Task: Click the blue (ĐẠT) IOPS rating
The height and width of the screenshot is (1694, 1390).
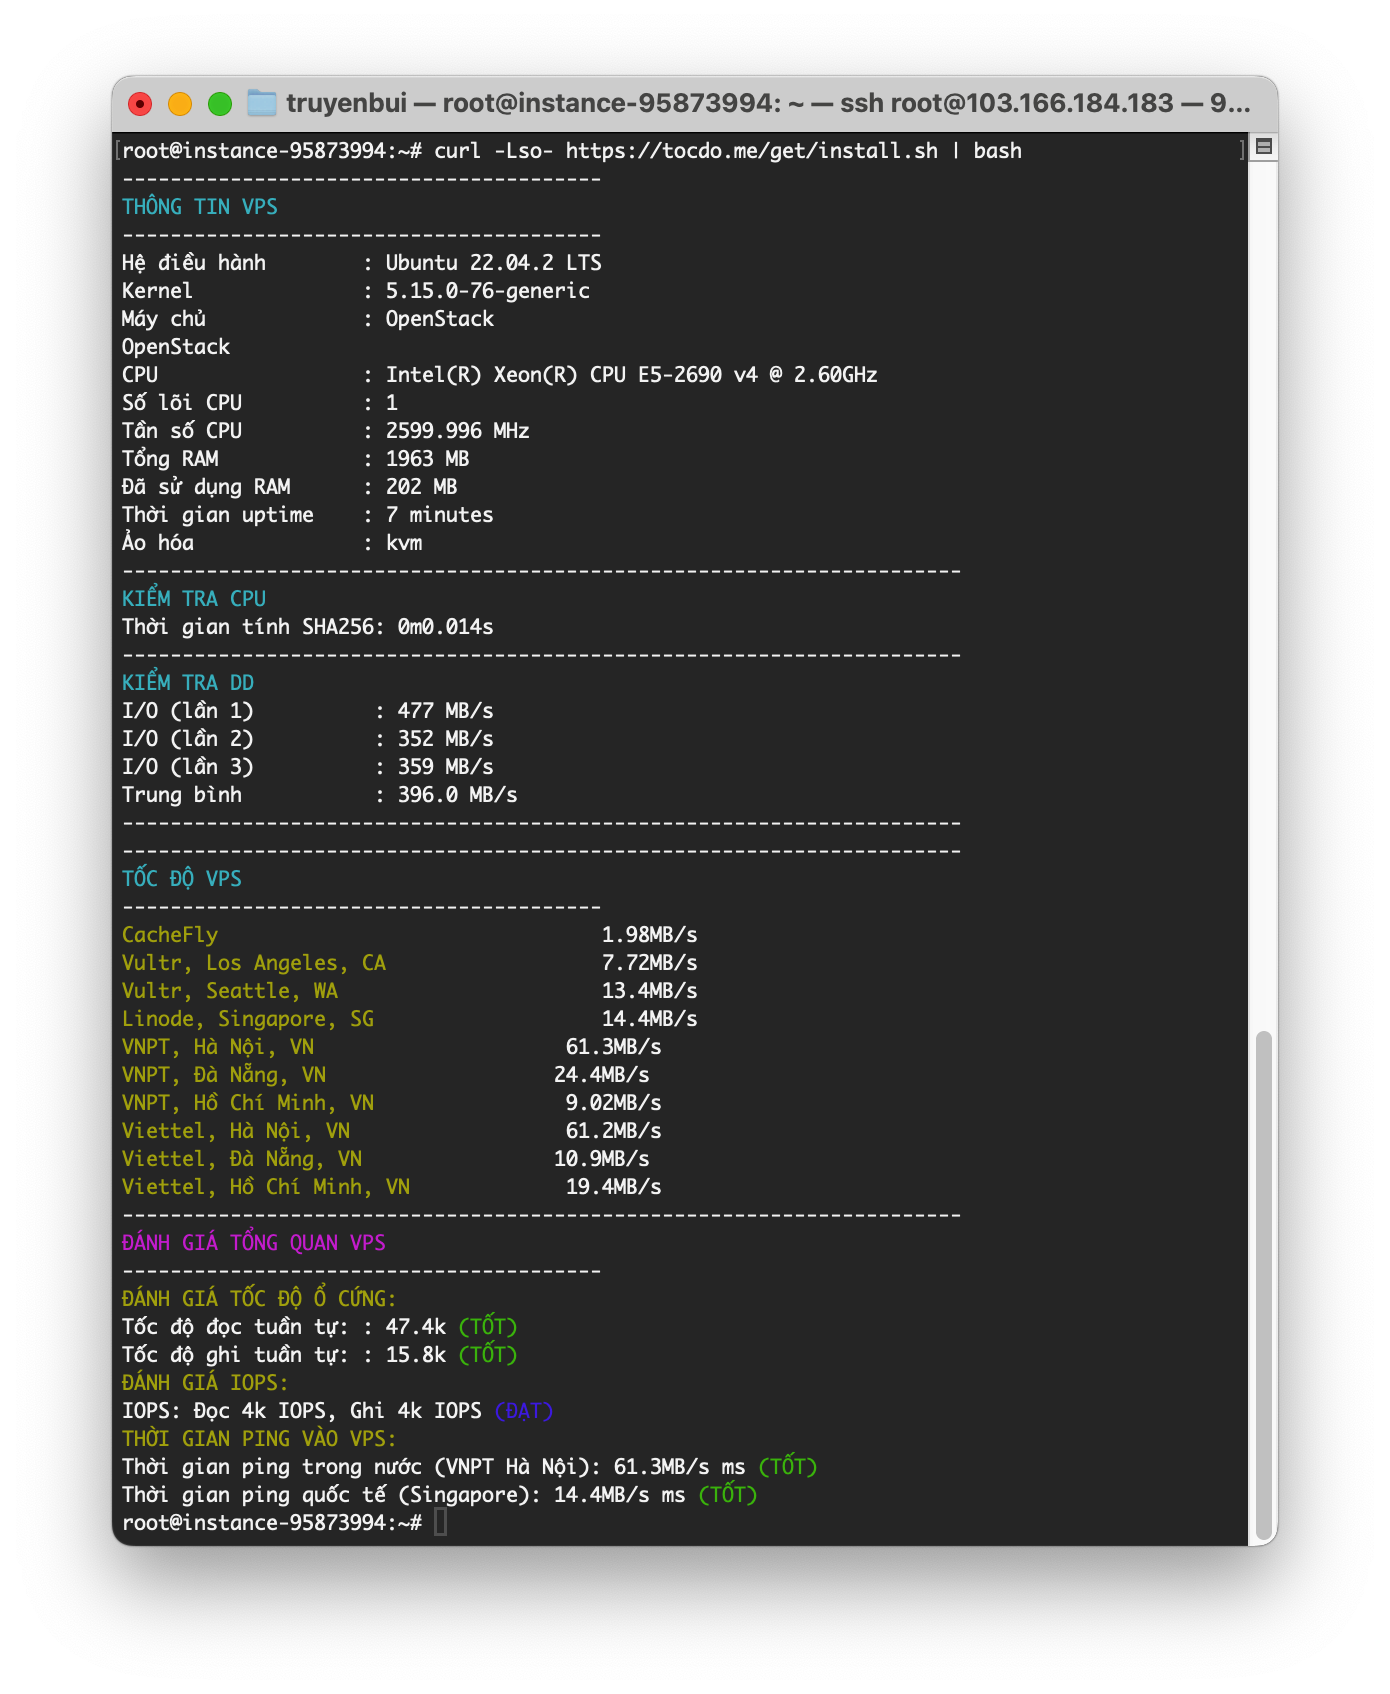Action: pyautogui.click(x=524, y=1411)
